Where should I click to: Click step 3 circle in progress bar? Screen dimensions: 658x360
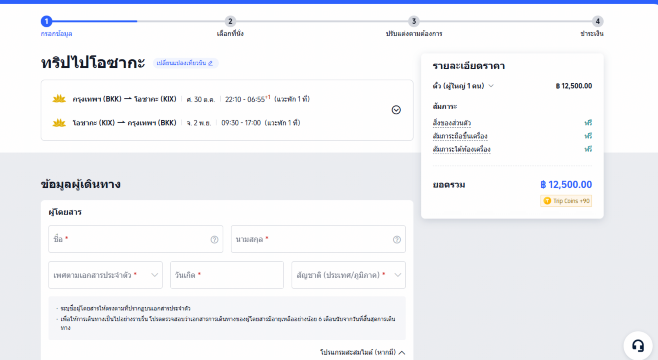(414, 21)
